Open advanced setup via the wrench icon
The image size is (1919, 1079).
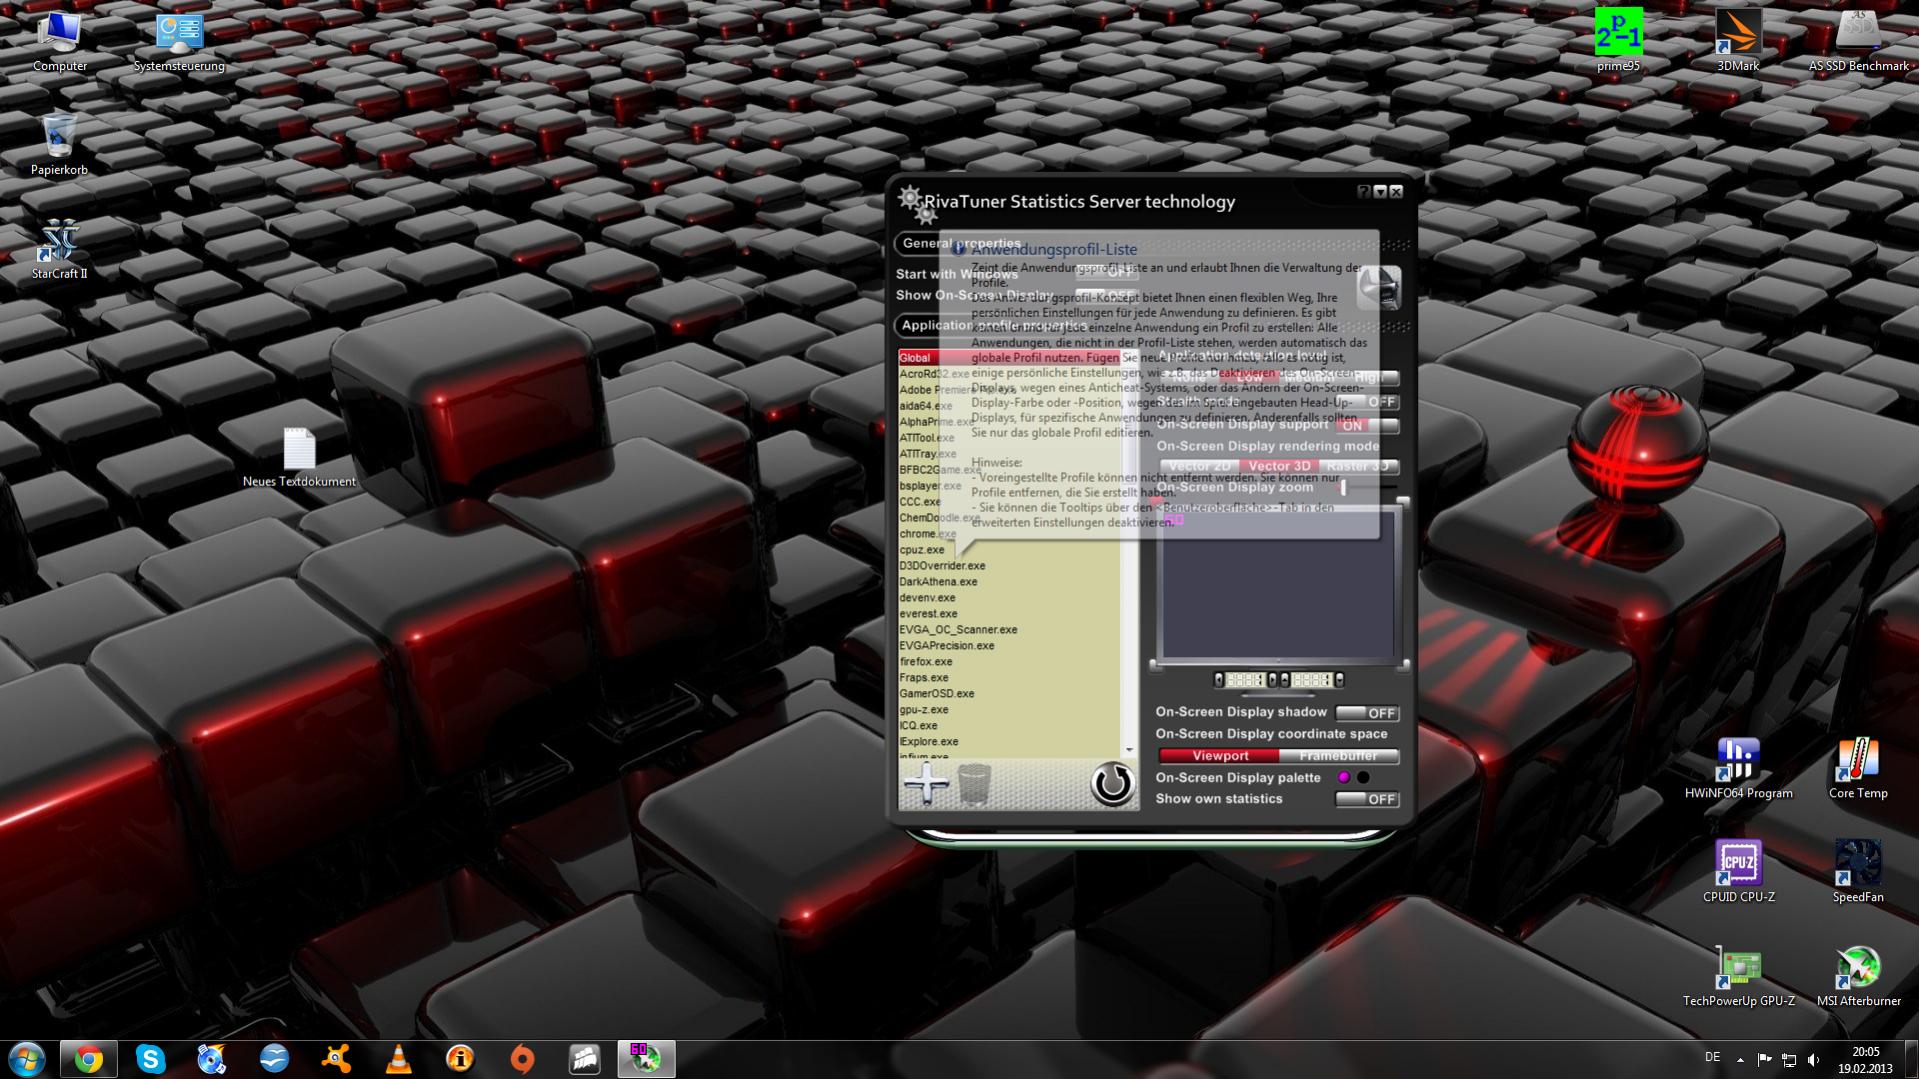pyautogui.click(x=1379, y=287)
